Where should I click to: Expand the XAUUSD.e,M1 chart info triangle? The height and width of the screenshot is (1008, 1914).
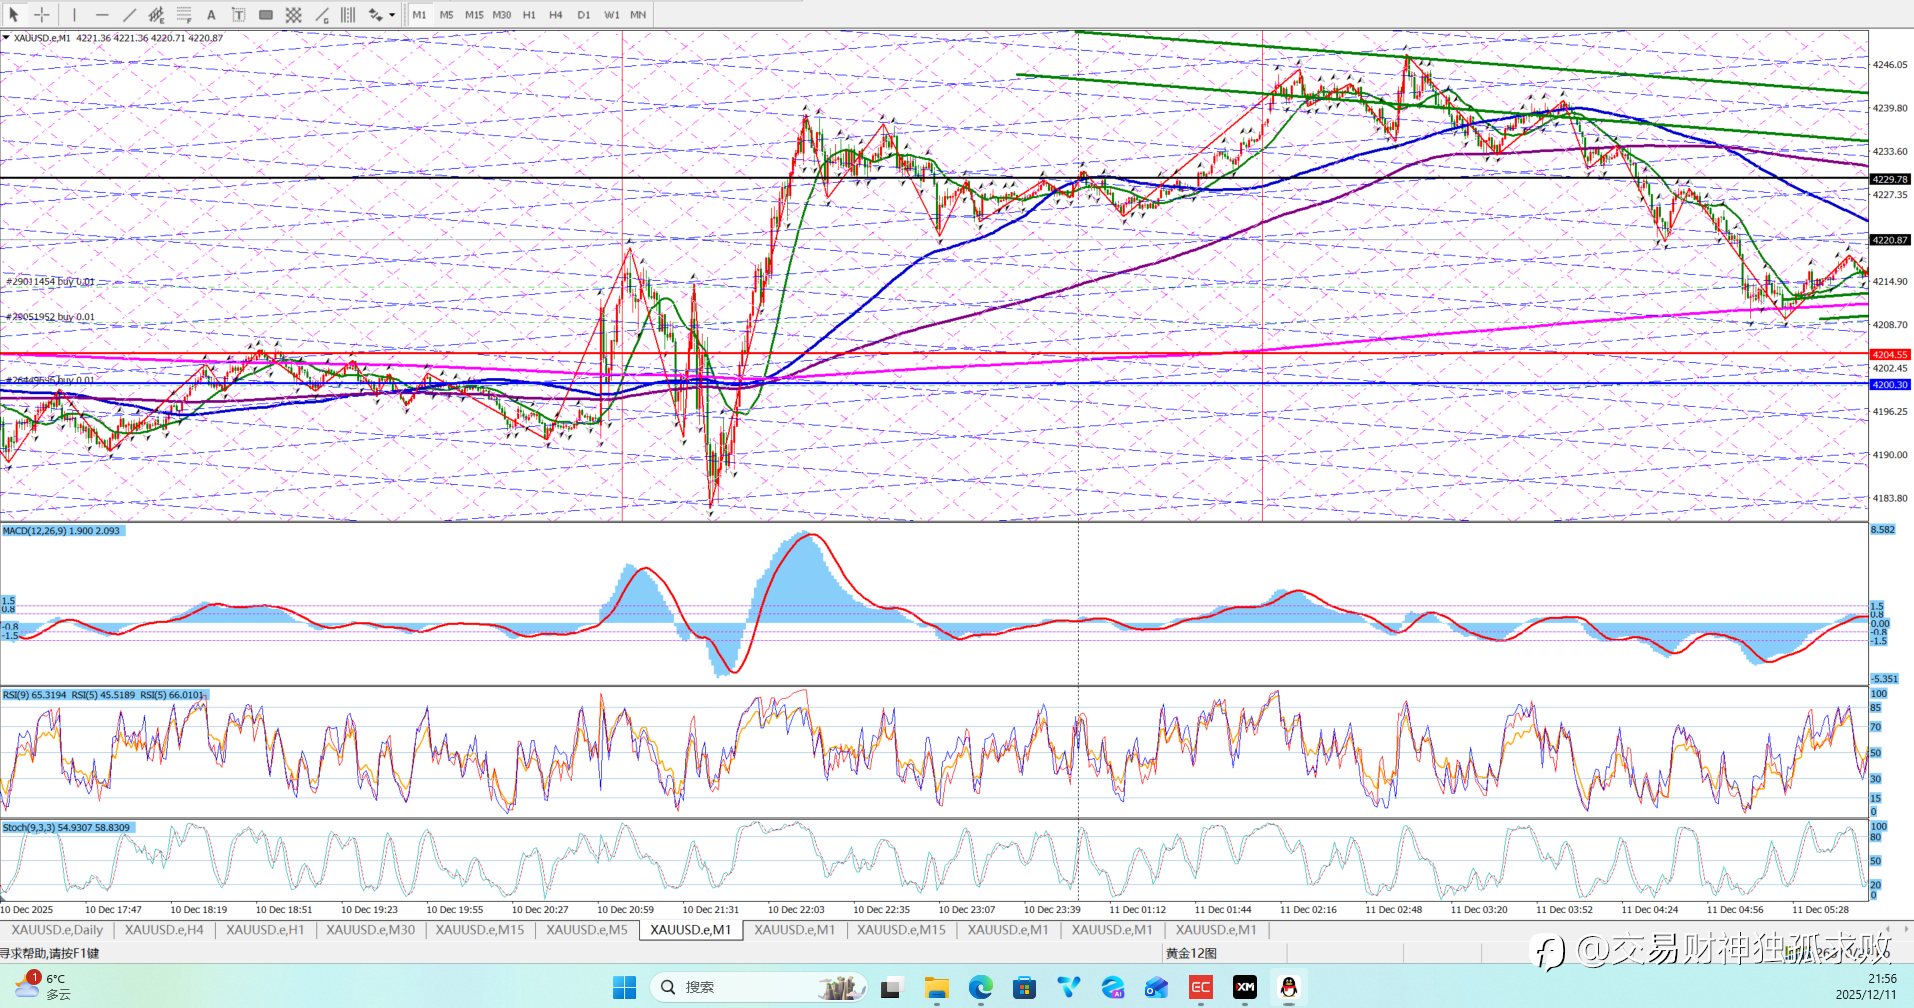(x=6, y=38)
